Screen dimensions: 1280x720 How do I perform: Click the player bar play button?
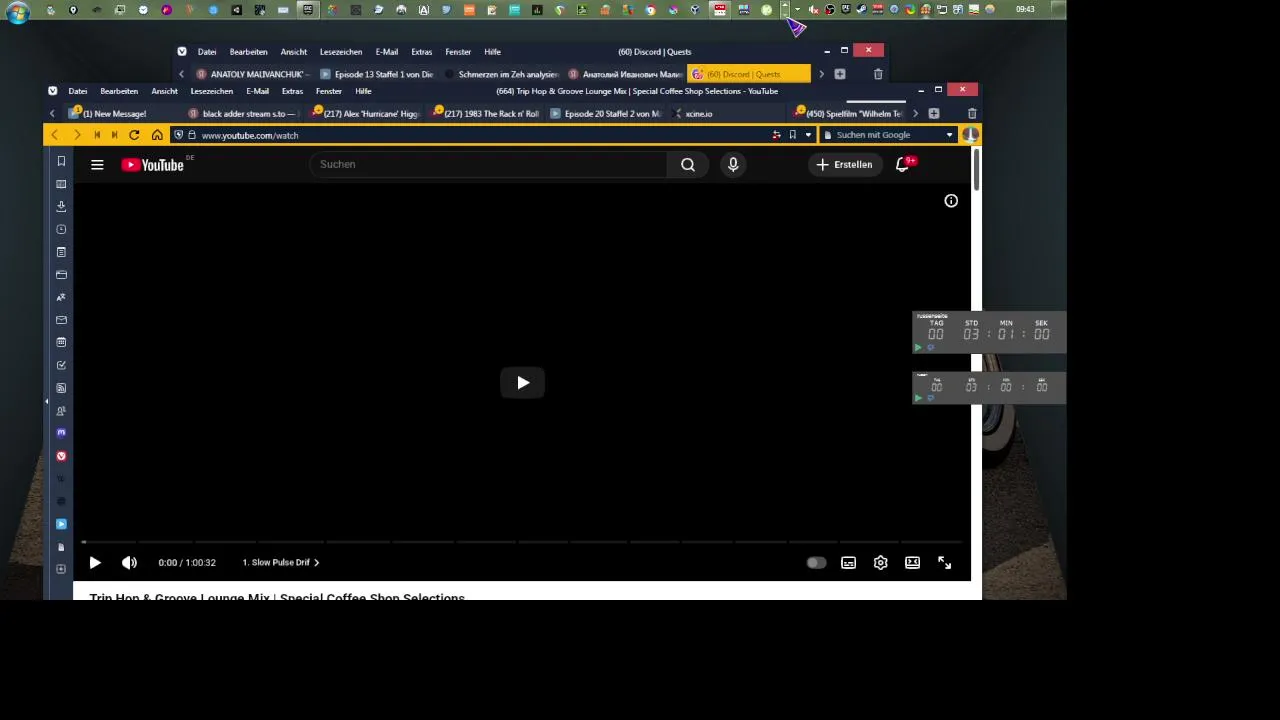(x=95, y=563)
